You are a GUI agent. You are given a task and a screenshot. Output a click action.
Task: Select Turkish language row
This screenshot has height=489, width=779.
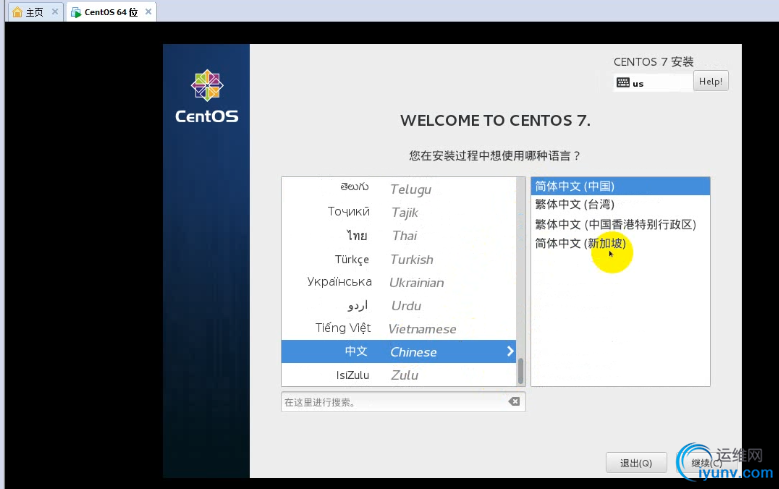click(x=399, y=259)
